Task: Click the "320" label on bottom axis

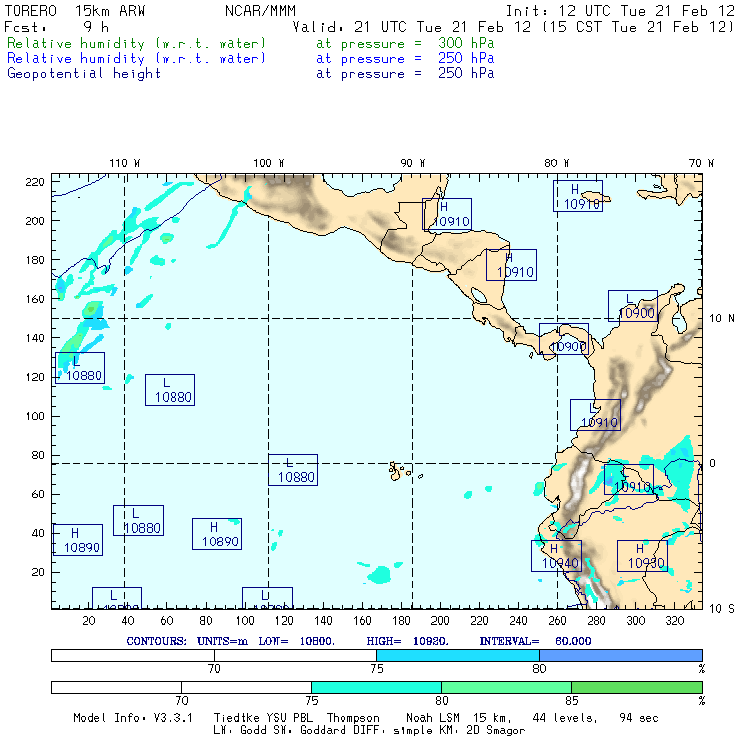Action: (x=674, y=621)
